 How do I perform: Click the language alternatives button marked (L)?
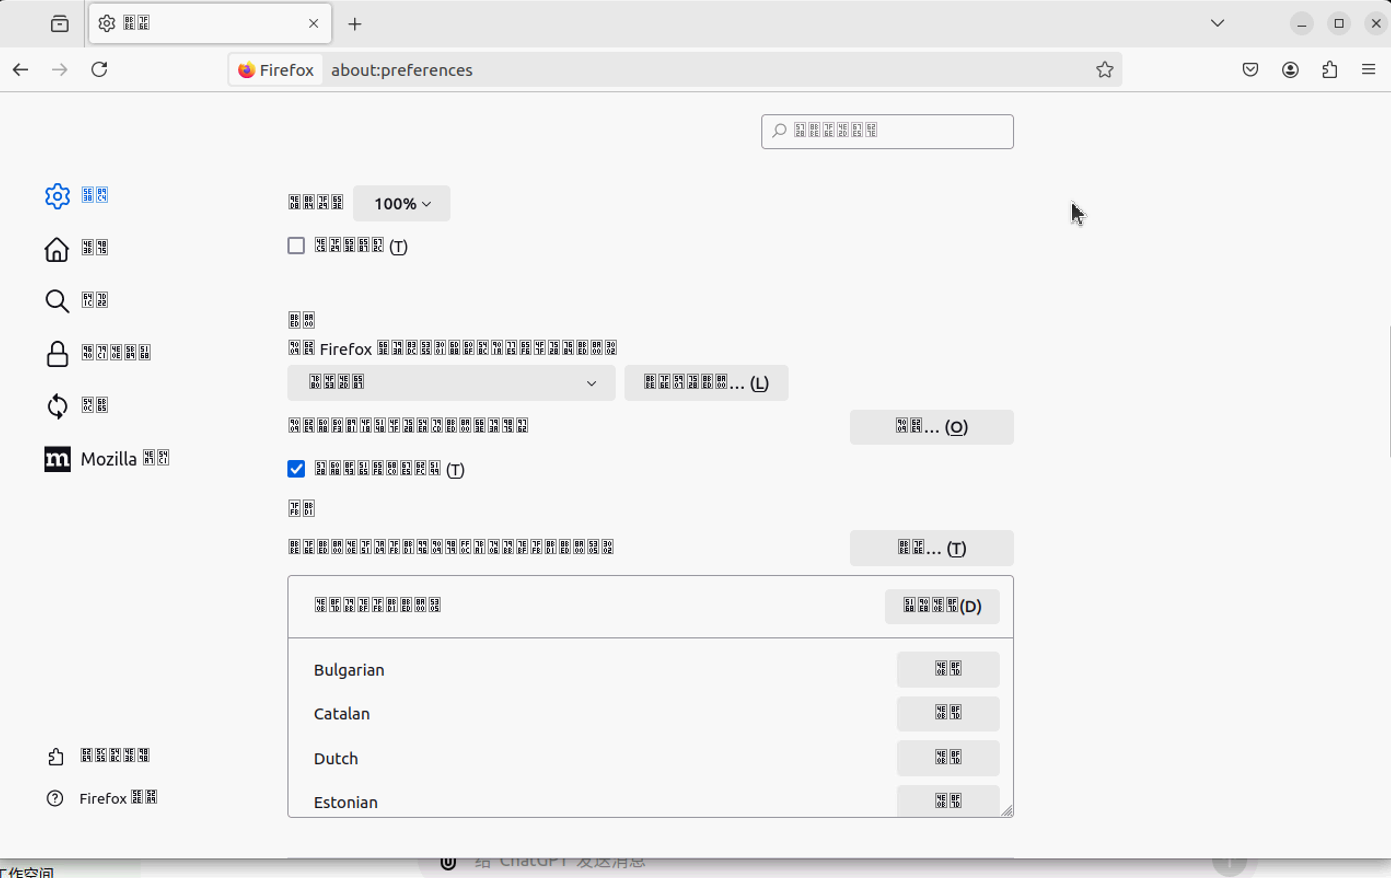(x=706, y=383)
